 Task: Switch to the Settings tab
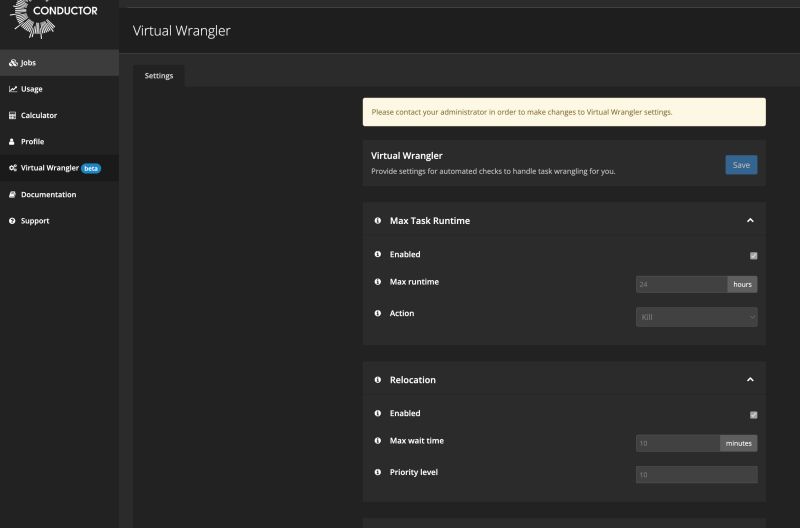159,76
